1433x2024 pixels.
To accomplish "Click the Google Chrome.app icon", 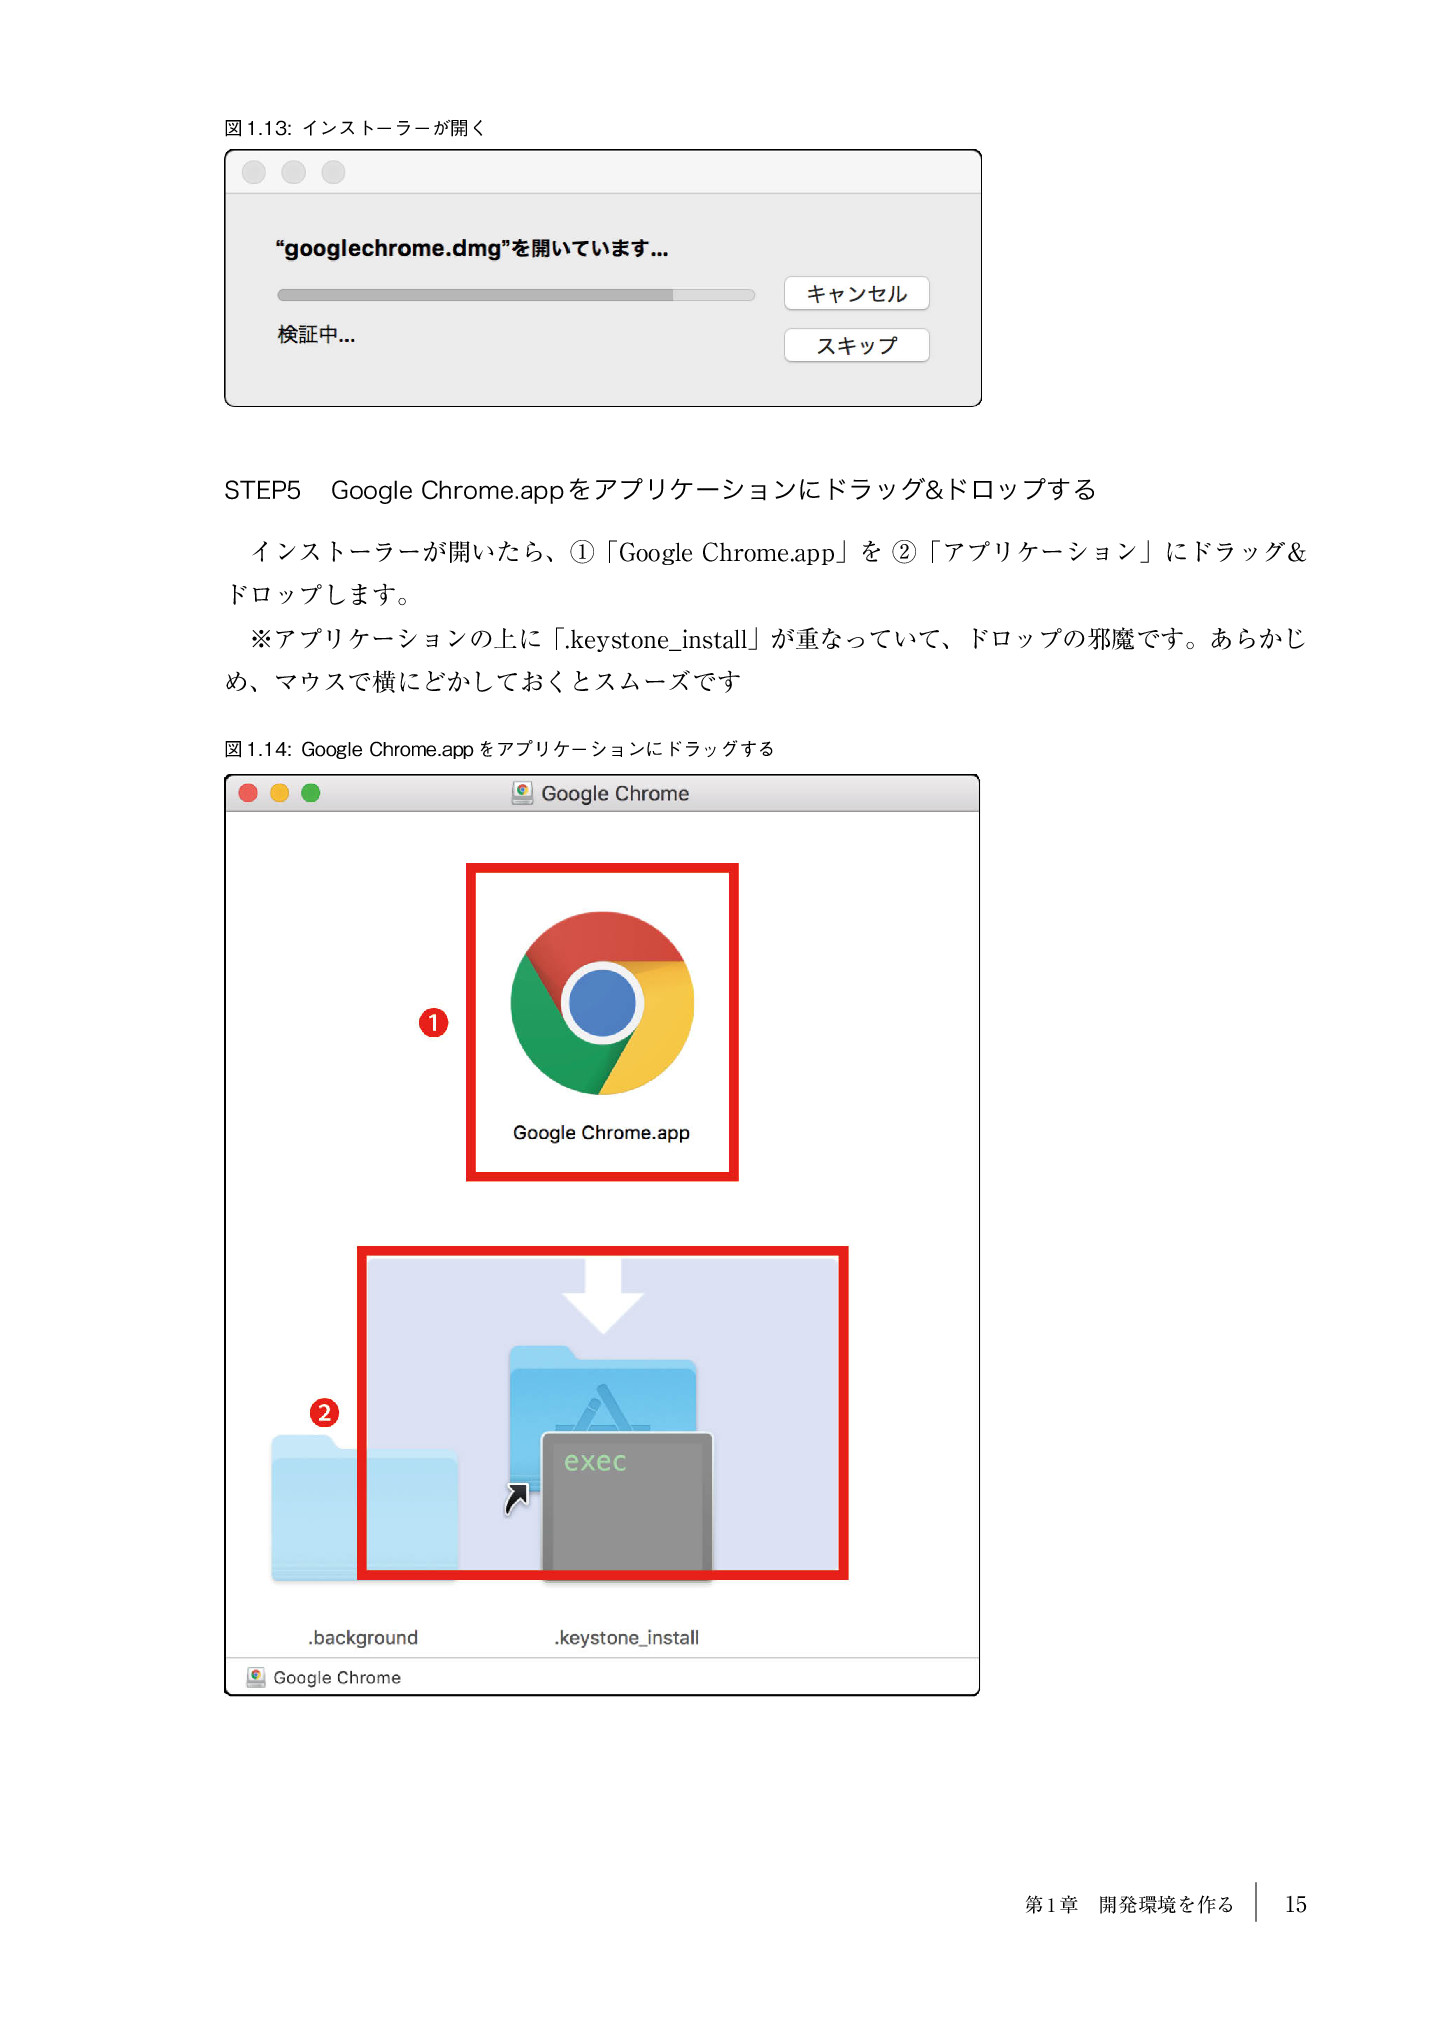I will coord(602,1002).
